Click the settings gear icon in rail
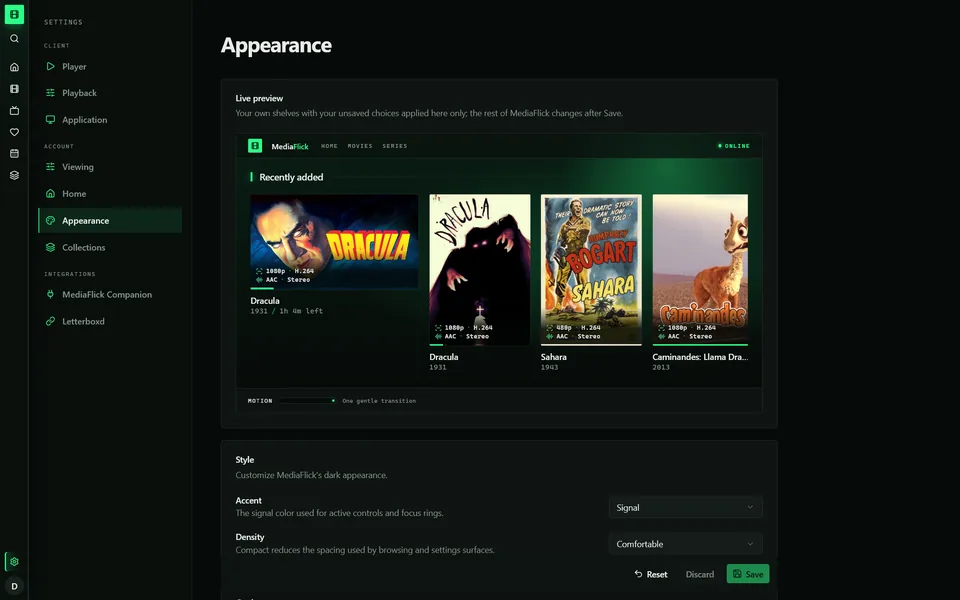 pyautogui.click(x=14, y=561)
